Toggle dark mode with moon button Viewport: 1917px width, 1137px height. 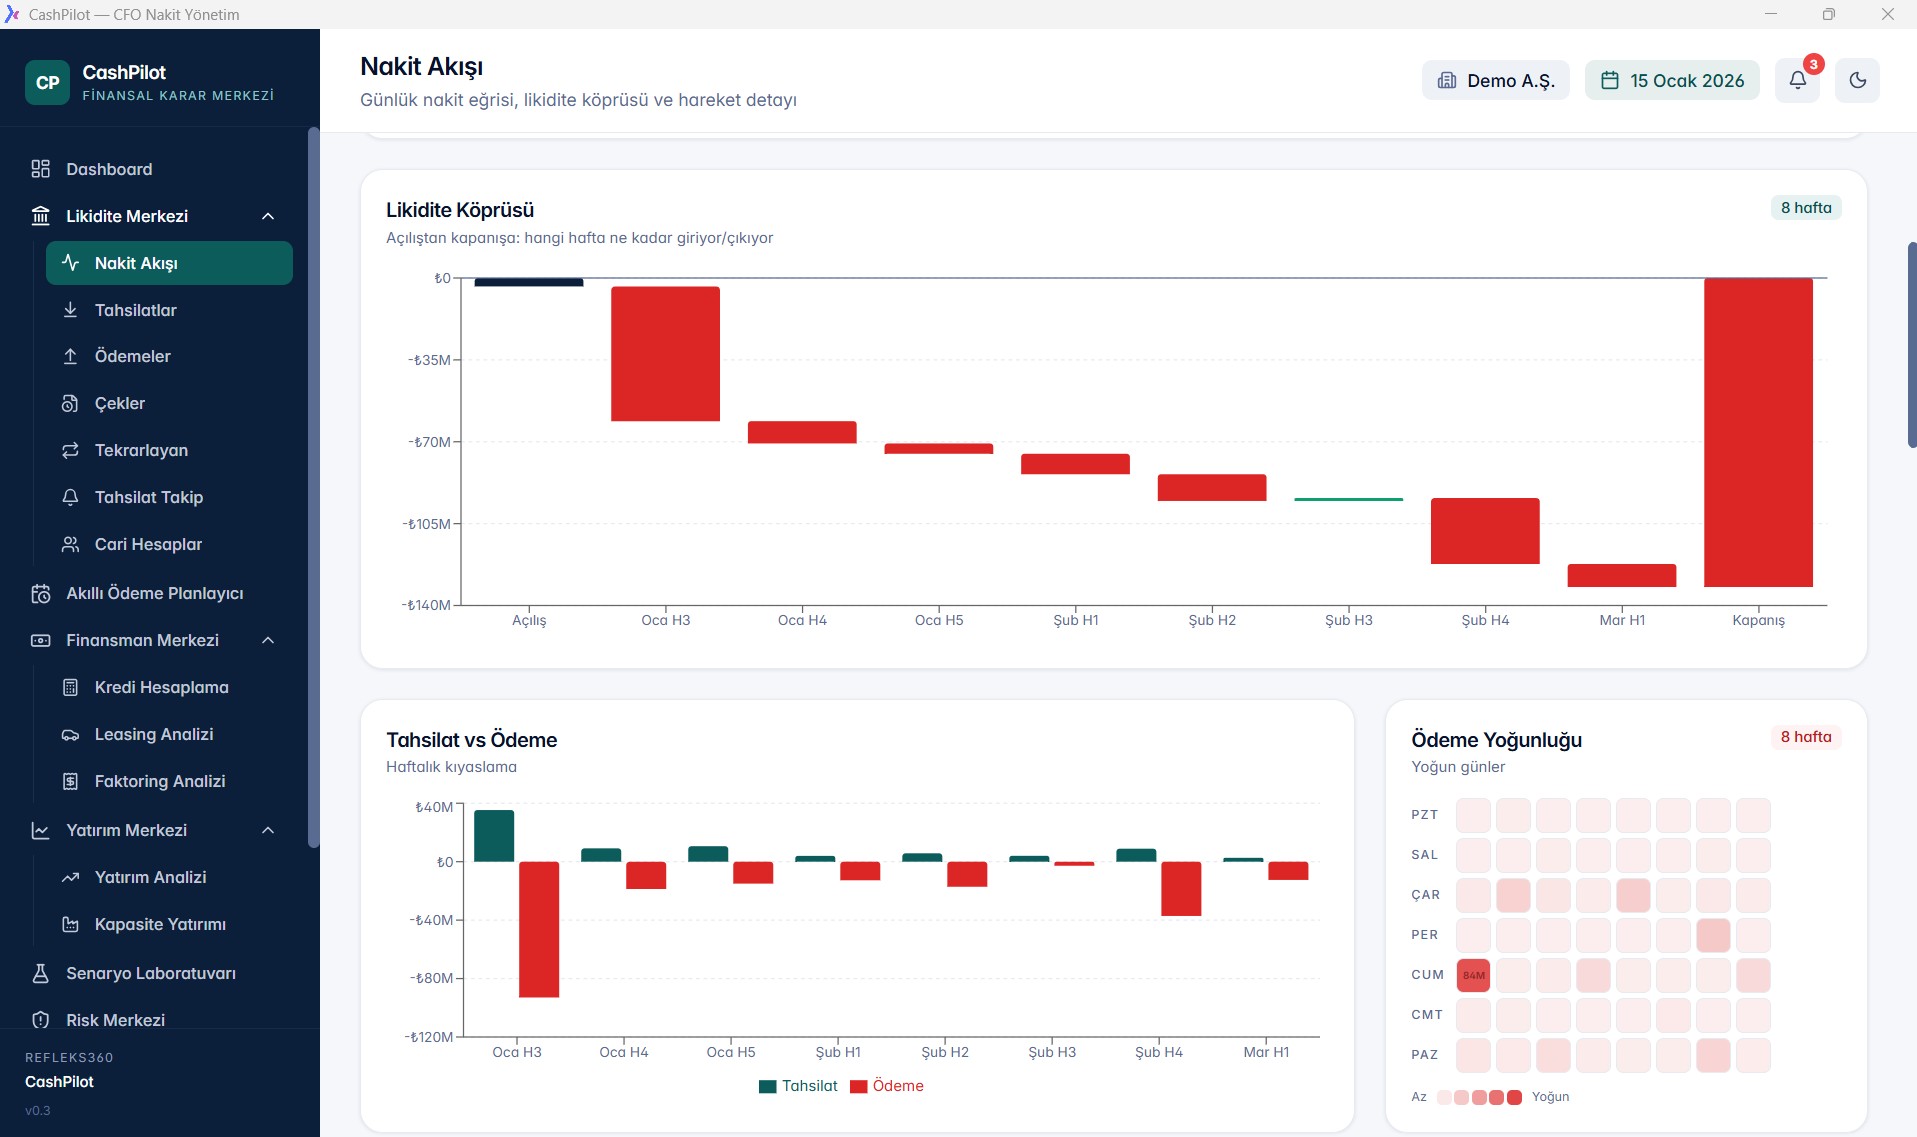click(1858, 80)
